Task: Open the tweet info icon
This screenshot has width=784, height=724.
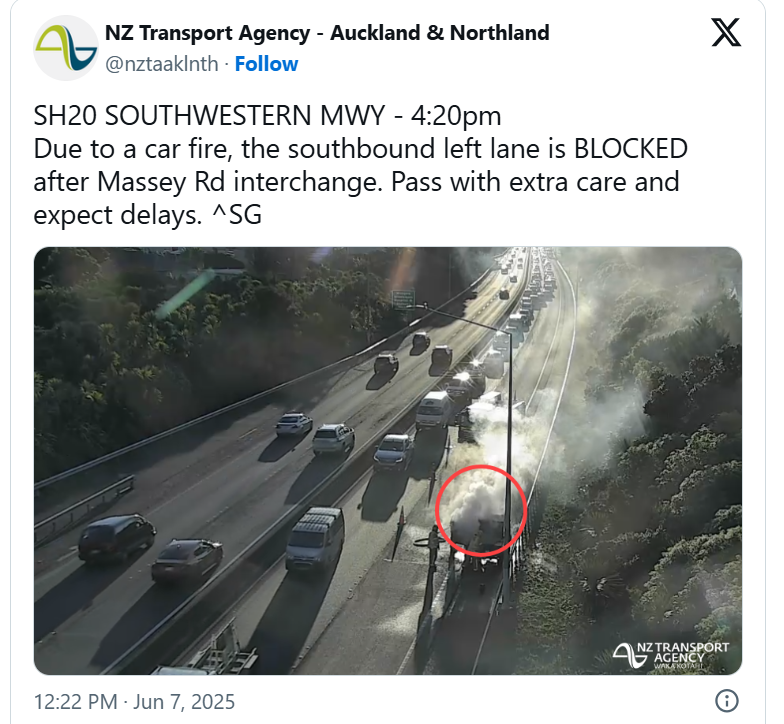Action: [726, 700]
